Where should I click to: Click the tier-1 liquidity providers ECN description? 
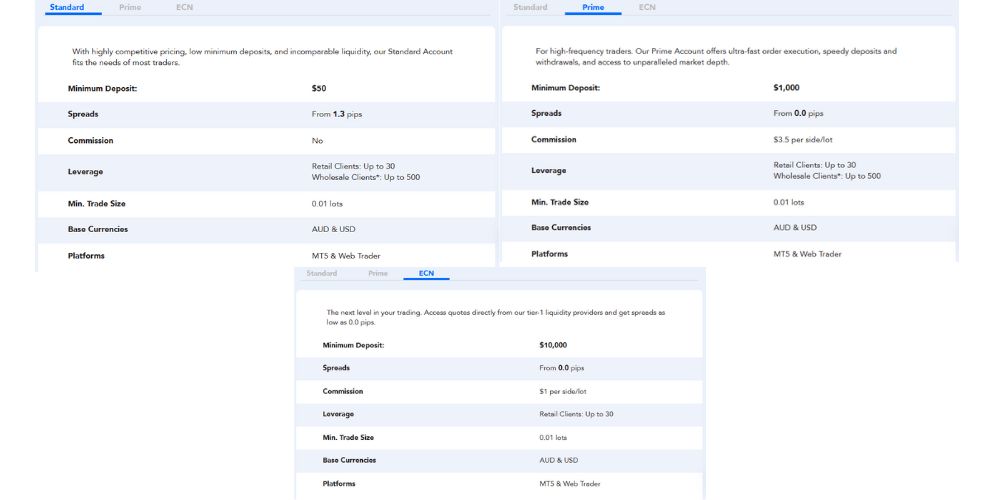tap(495, 317)
